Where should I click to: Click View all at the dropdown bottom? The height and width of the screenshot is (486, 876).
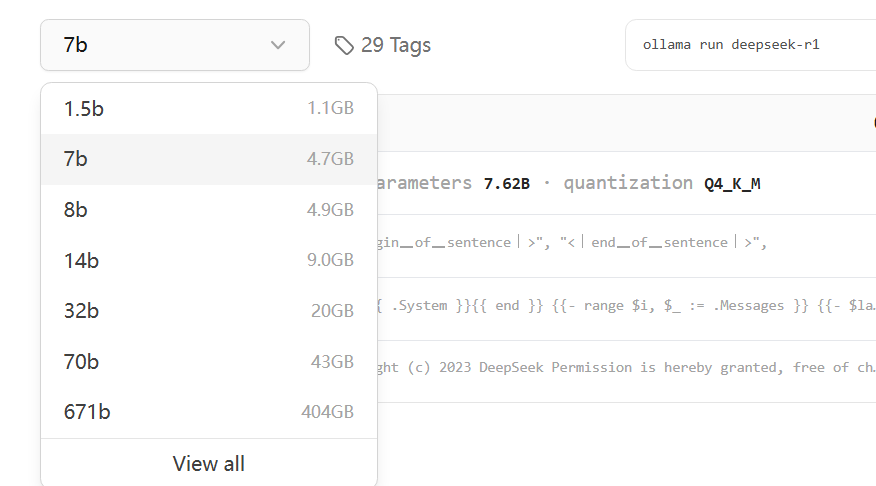[x=208, y=464]
